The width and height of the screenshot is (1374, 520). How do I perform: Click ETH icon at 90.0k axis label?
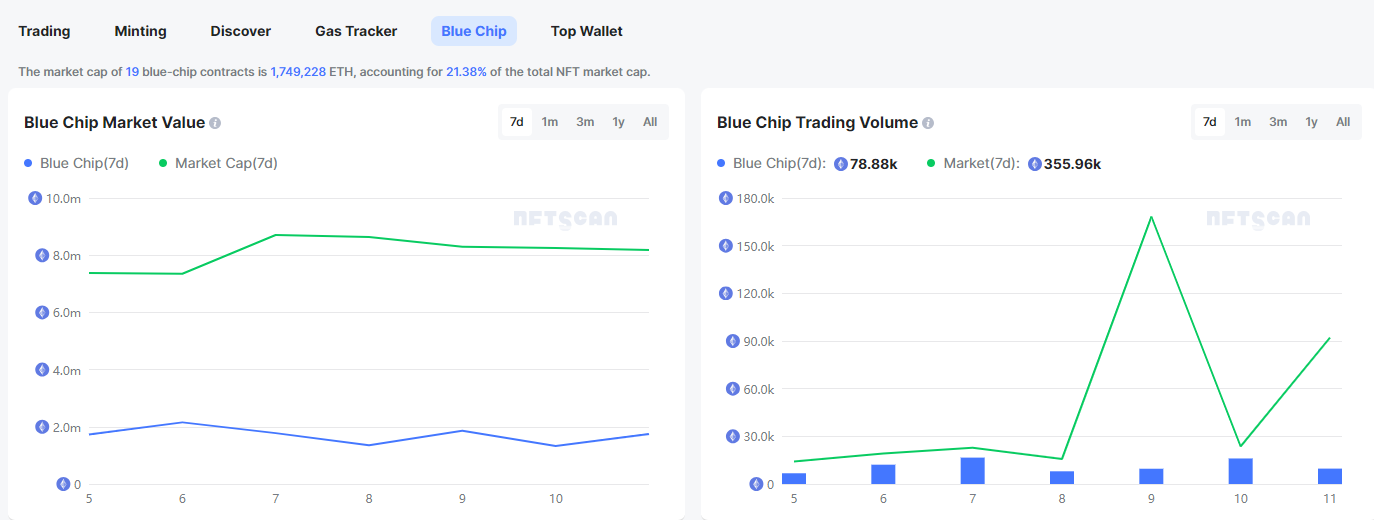[x=726, y=341]
